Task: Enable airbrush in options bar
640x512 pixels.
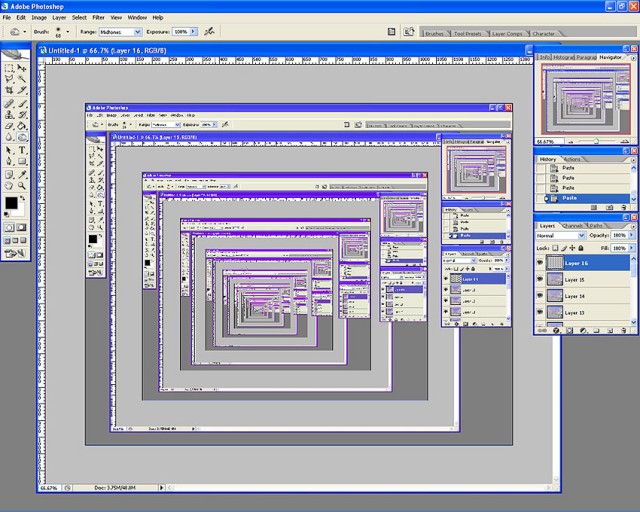Action: tap(209, 31)
